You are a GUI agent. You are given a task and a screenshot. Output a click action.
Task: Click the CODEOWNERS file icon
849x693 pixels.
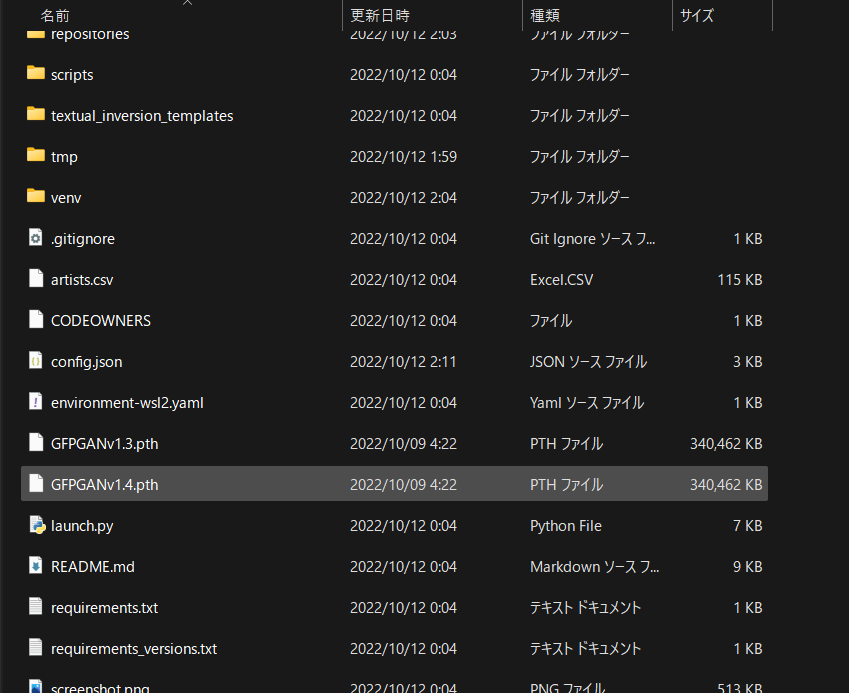[x=36, y=319]
